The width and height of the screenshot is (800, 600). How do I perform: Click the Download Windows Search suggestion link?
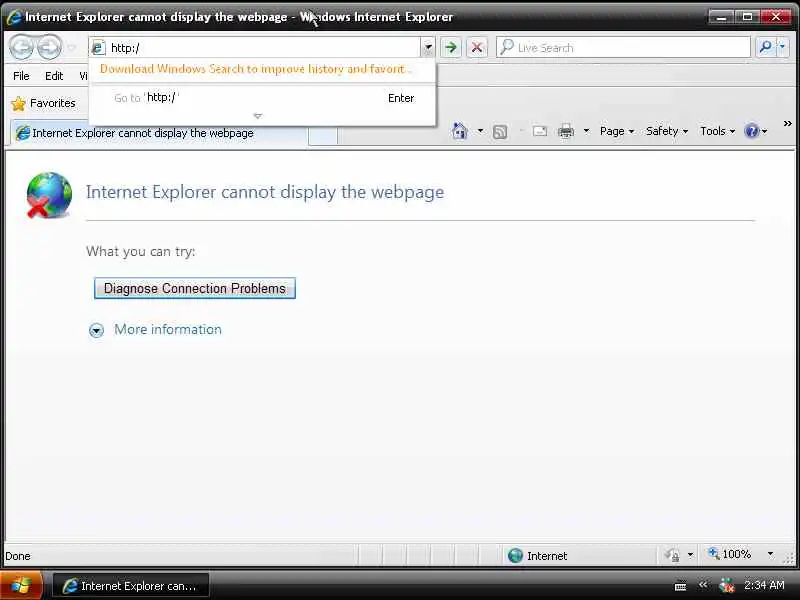[256, 69]
